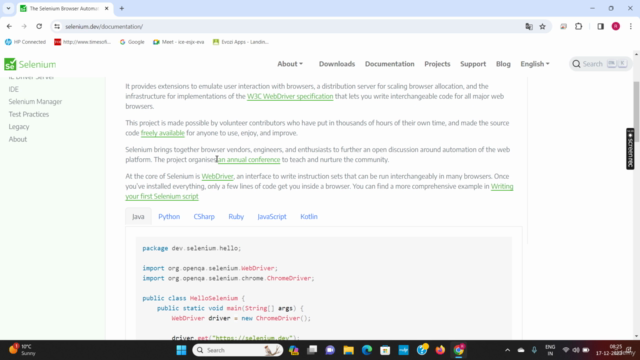Open Selenium Manager in the sidebar
Screen dimensions: 640x360
35,102
